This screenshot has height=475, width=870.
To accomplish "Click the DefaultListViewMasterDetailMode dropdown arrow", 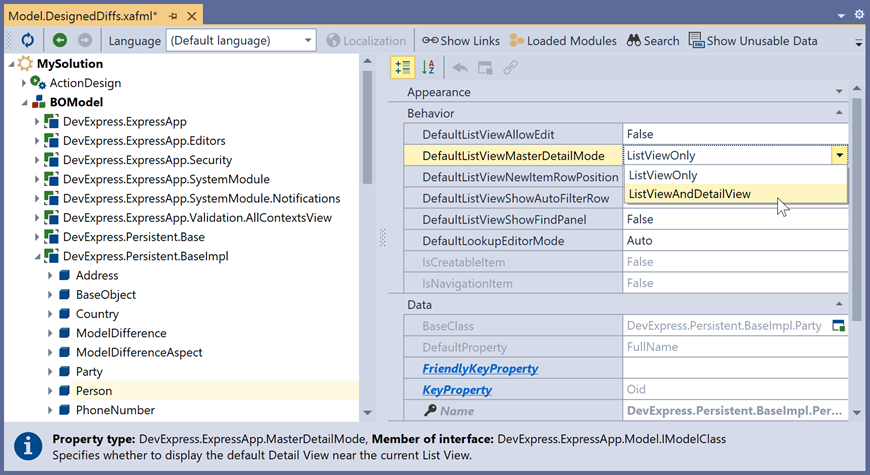I will (x=839, y=155).
